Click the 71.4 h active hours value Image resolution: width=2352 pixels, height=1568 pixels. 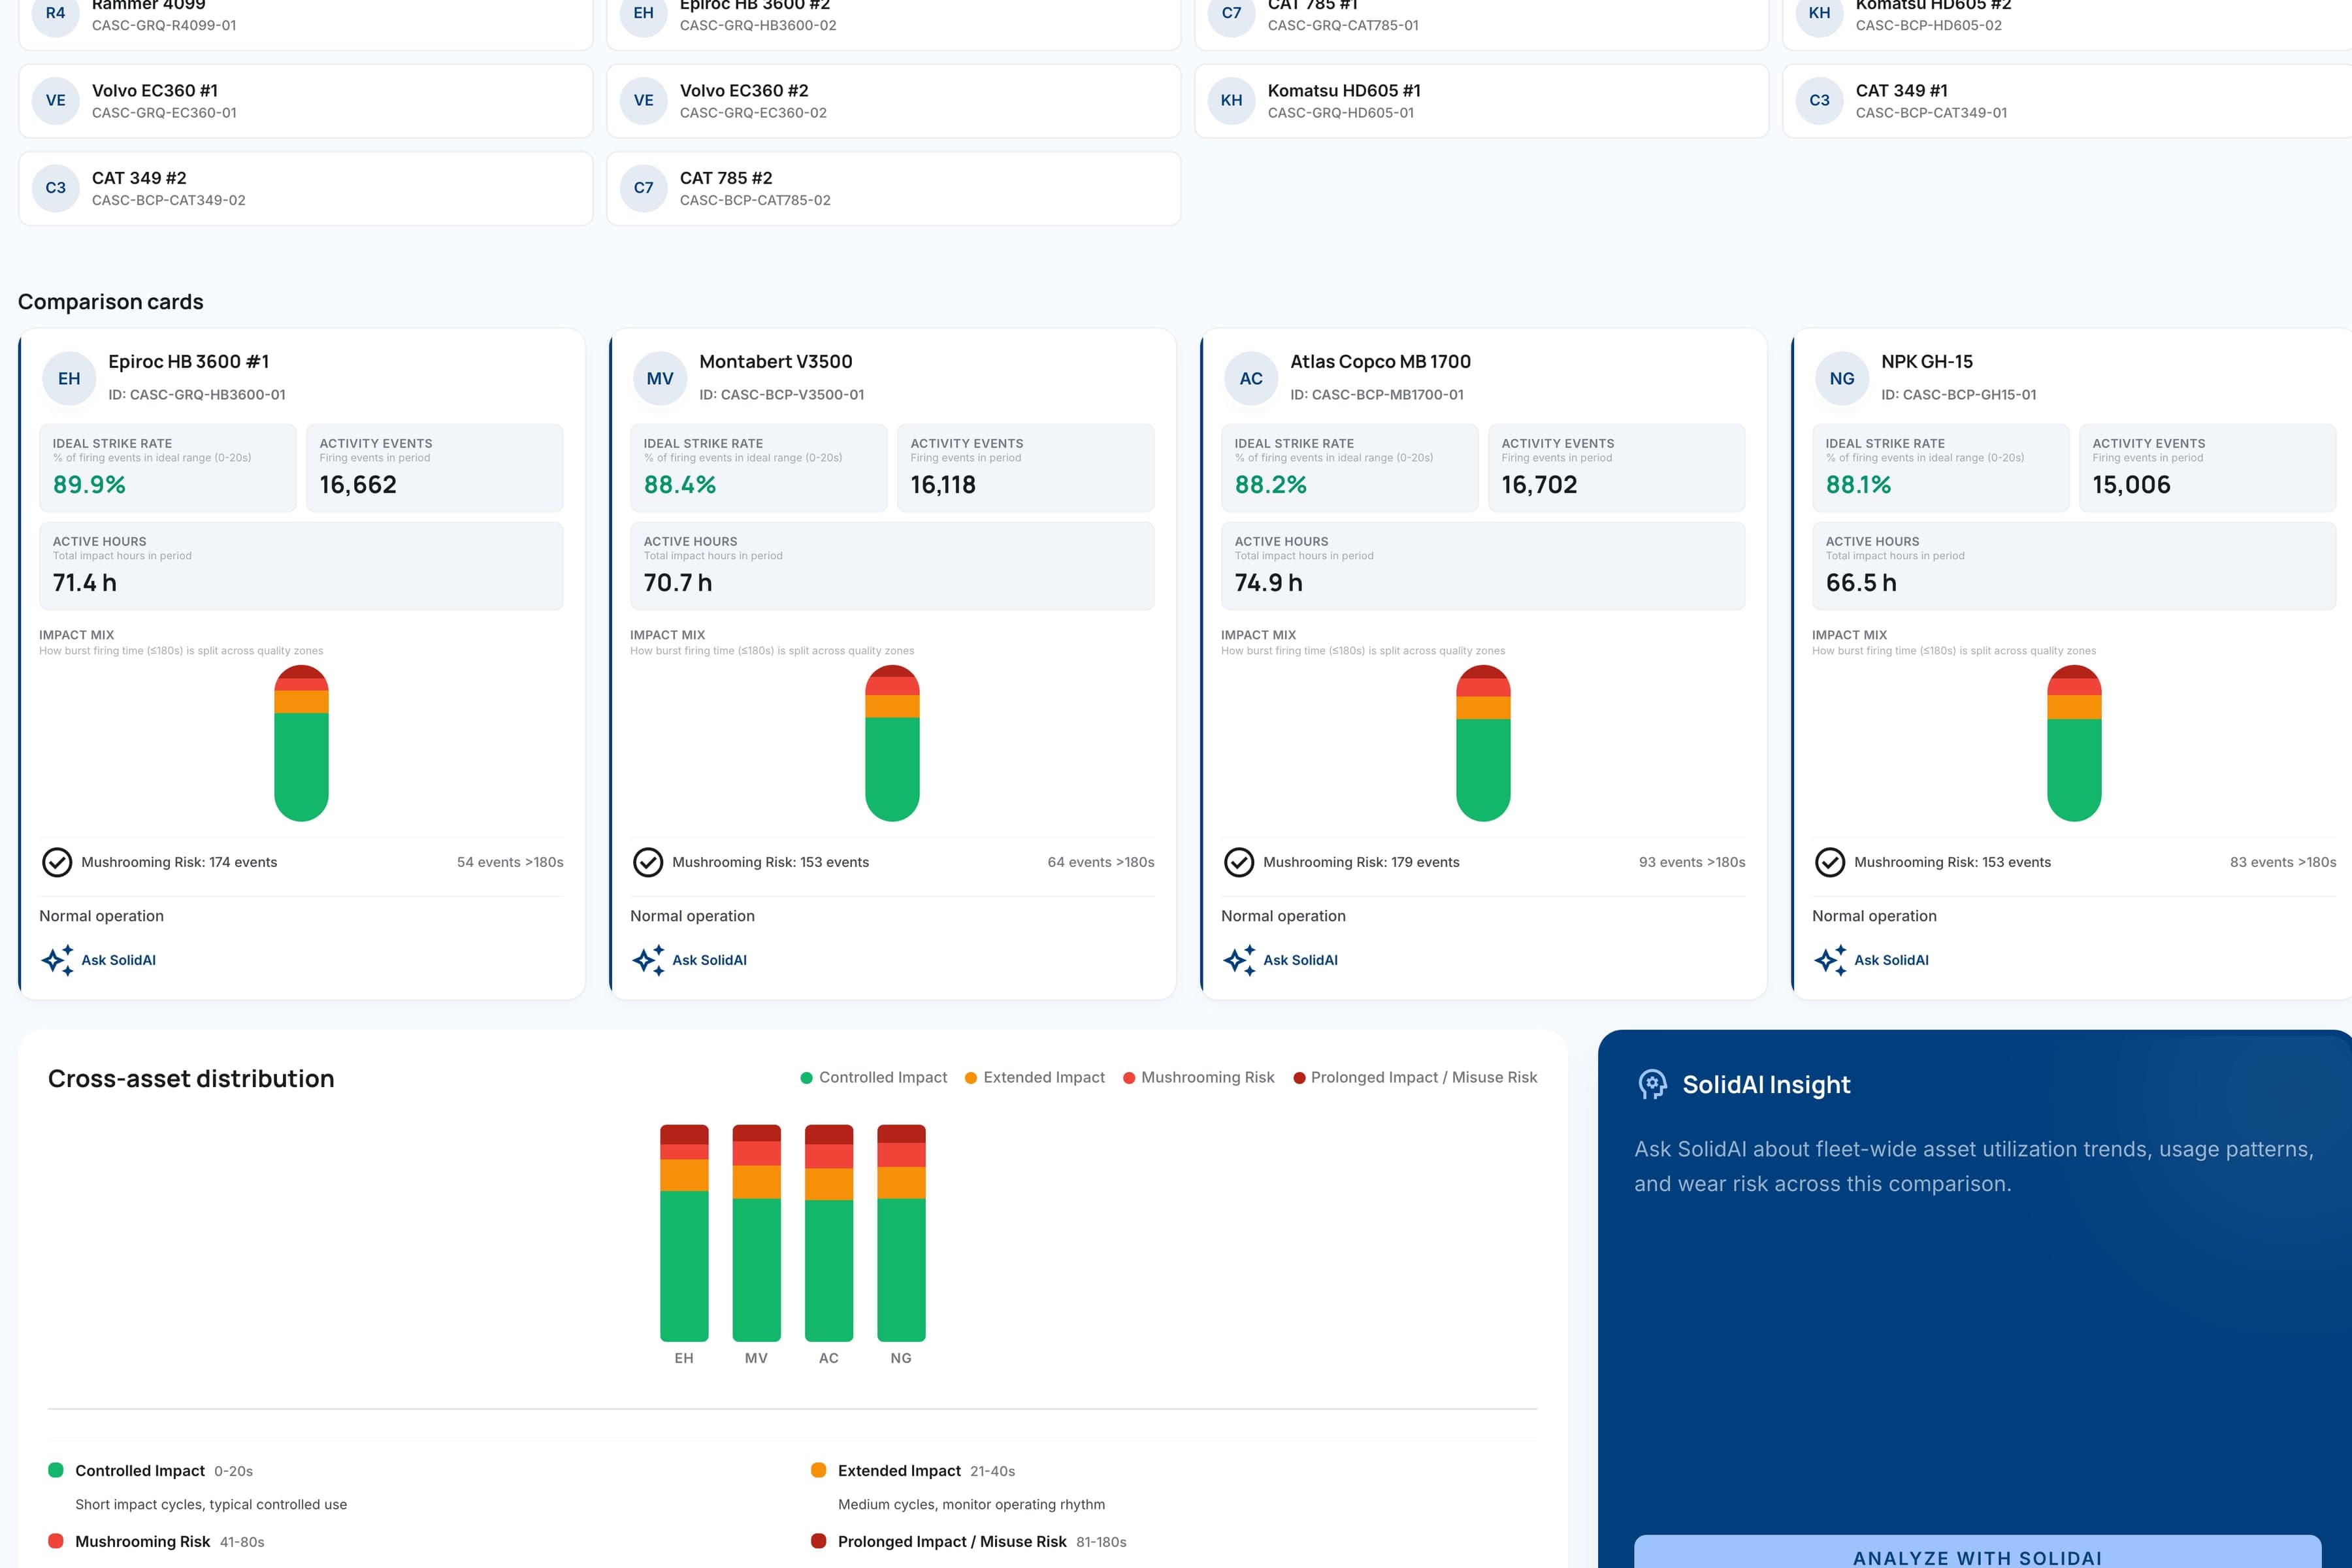pos(85,583)
